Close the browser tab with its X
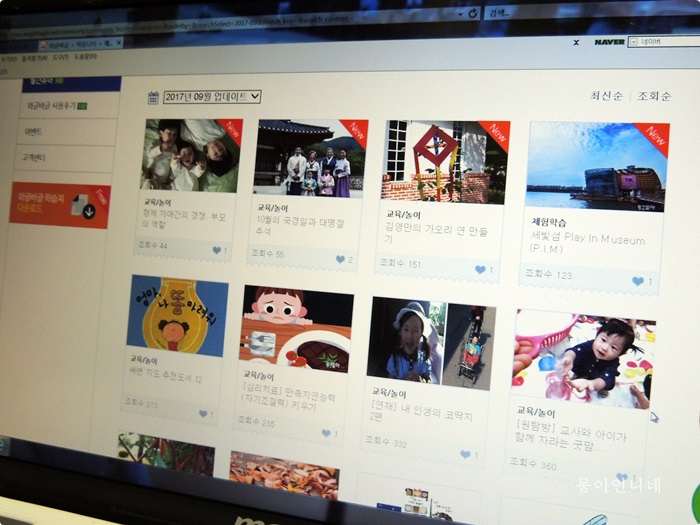Screen dimensions: 700x525 pyautogui.click(x=119, y=43)
